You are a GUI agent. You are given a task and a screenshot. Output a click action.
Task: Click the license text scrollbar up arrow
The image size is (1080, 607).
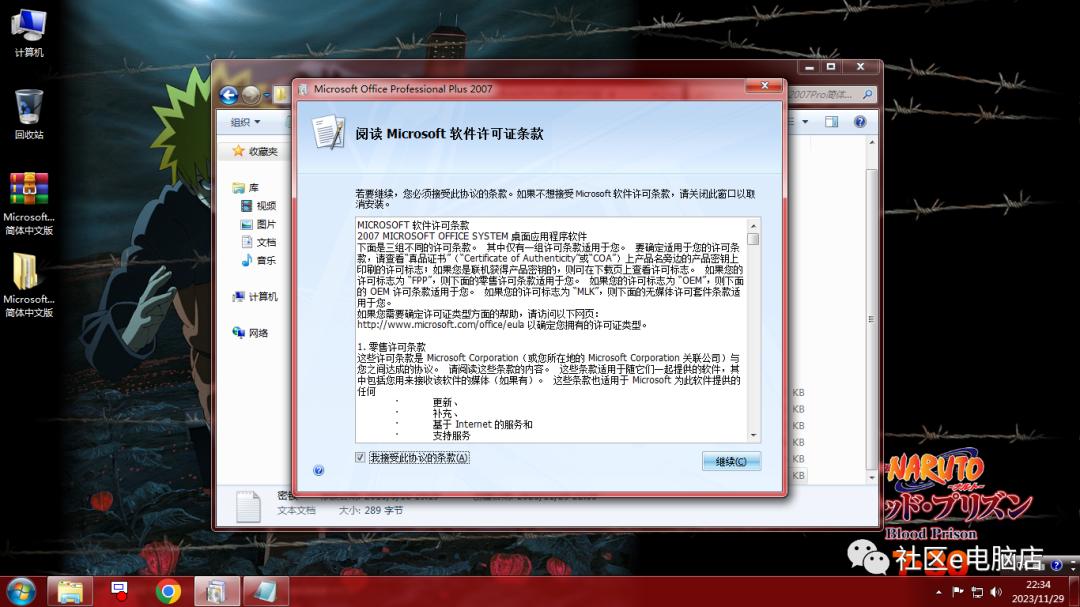[x=754, y=226]
